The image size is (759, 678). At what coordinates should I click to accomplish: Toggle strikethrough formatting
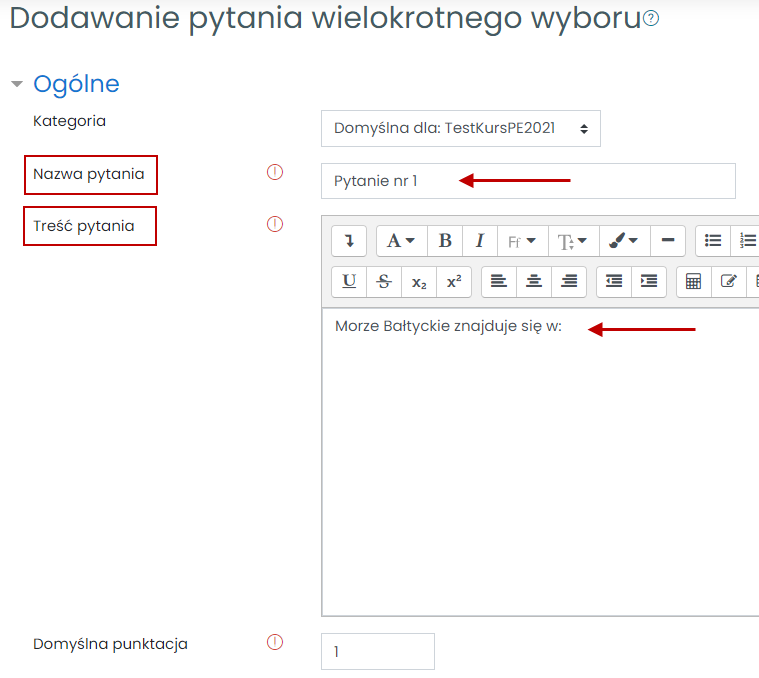[384, 282]
